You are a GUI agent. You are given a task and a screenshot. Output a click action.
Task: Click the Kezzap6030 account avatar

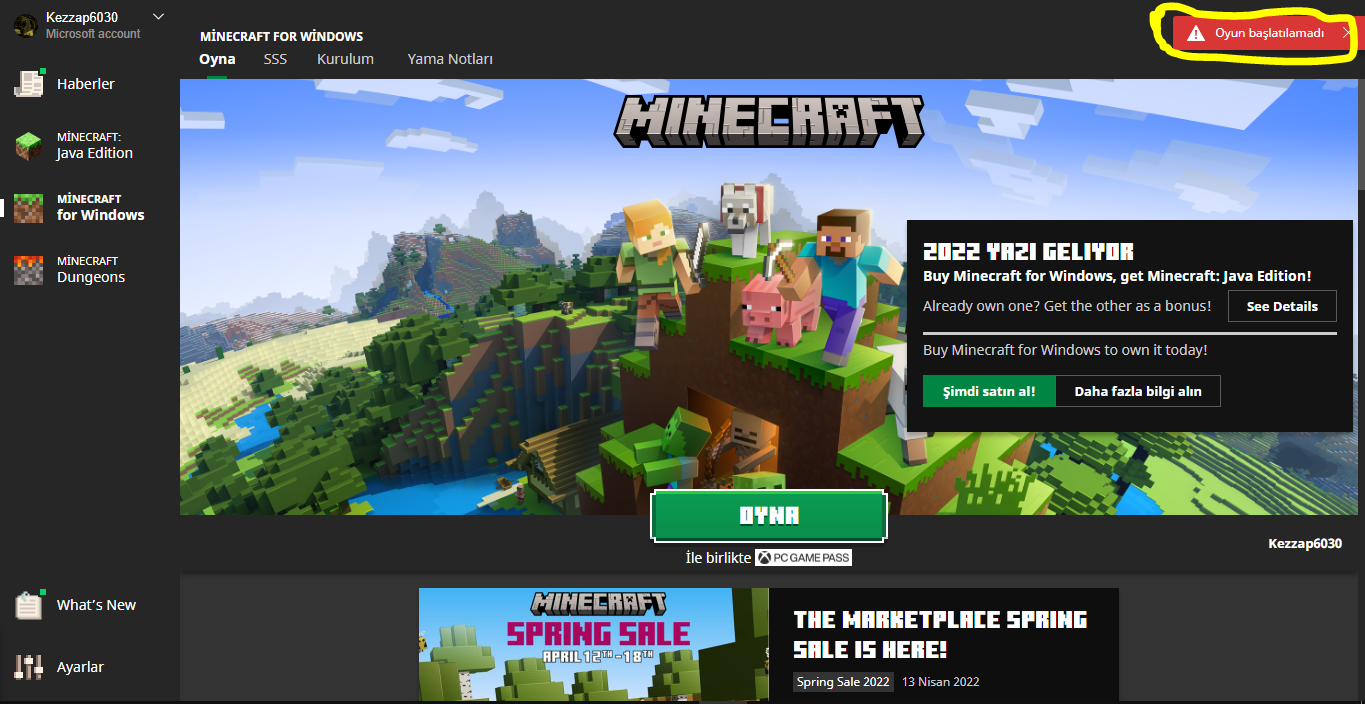point(25,26)
